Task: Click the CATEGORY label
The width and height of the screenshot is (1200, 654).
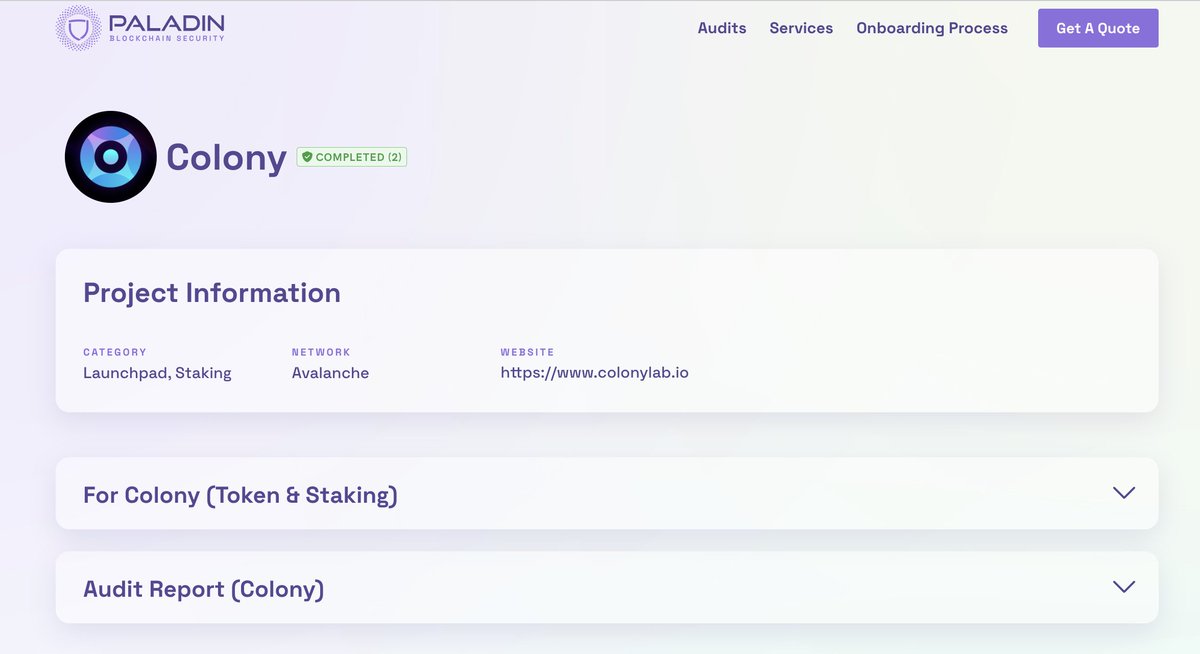Action: coord(115,352)
